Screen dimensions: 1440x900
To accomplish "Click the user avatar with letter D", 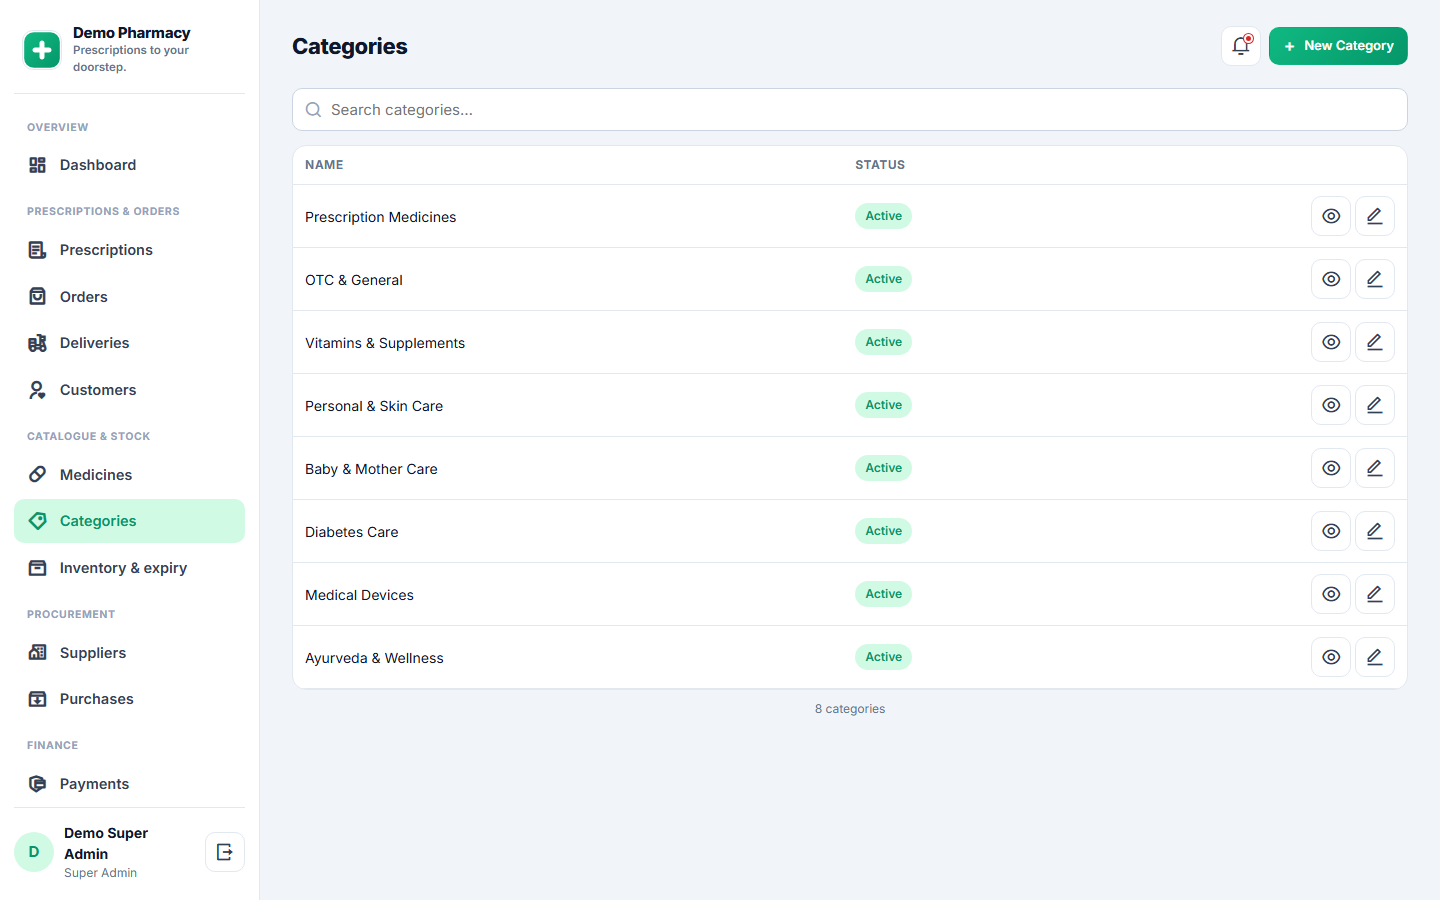I will pos(34,852).
